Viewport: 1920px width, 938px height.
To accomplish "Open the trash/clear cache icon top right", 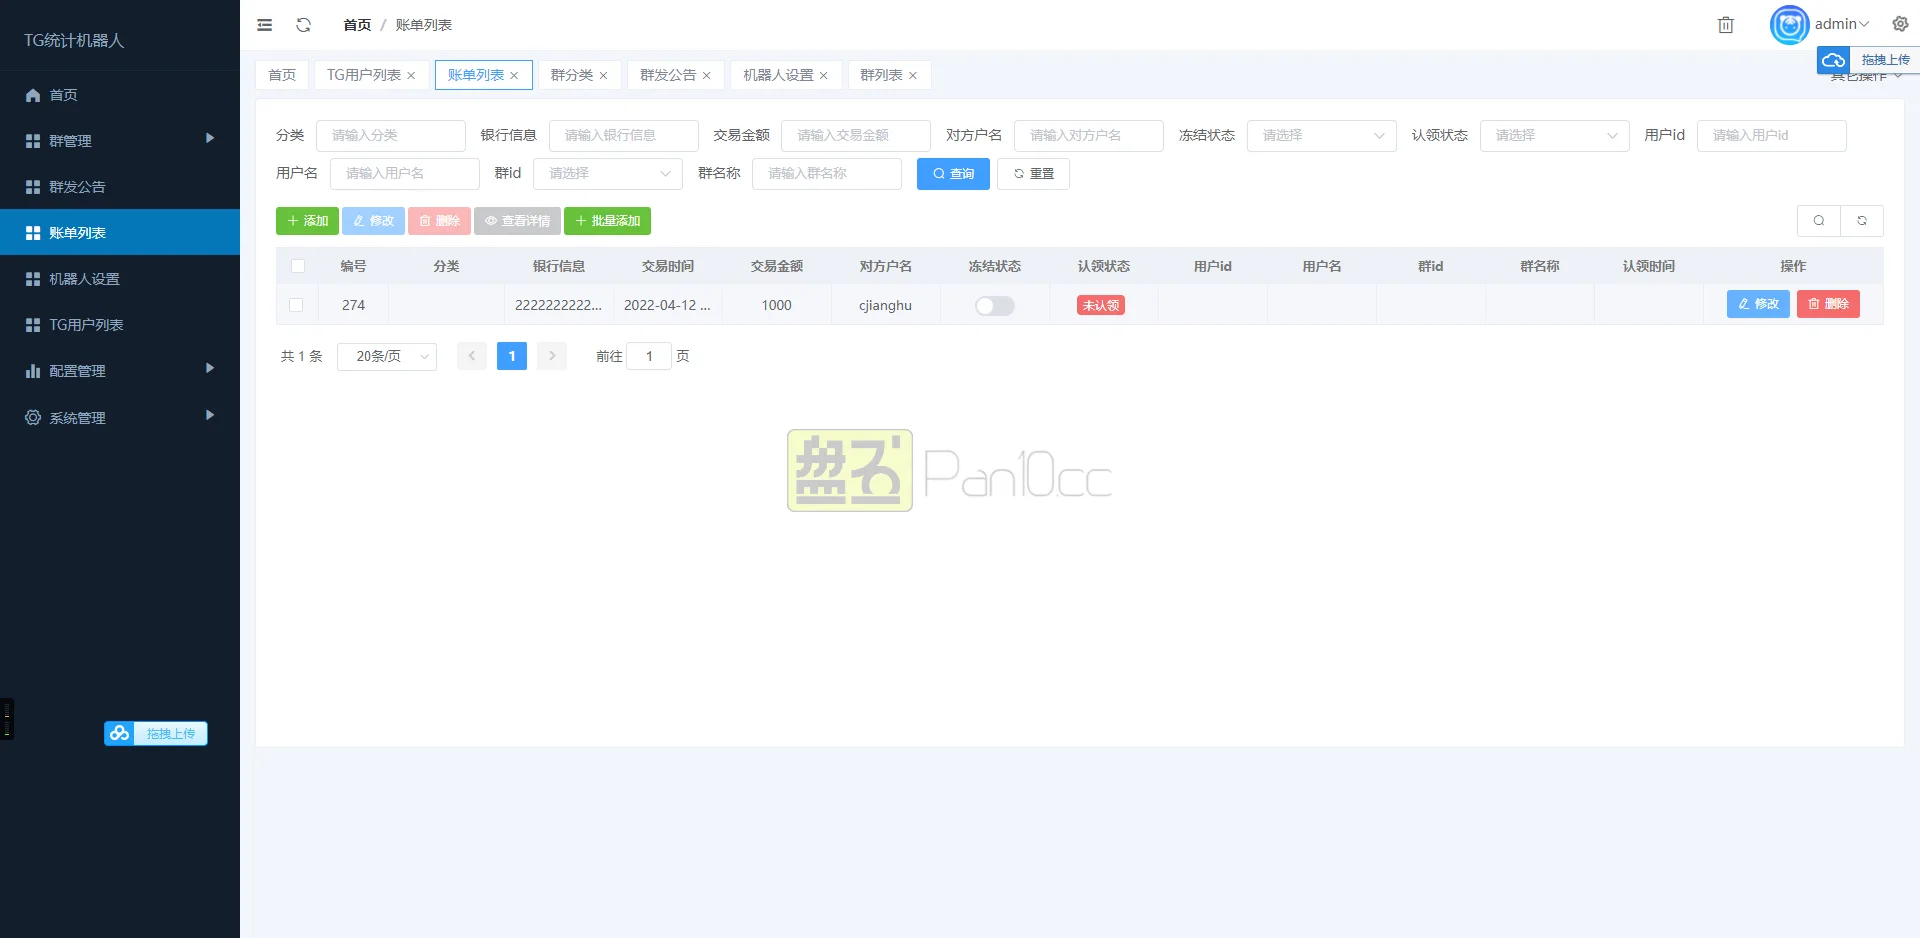I will [x=1725, y=24].
